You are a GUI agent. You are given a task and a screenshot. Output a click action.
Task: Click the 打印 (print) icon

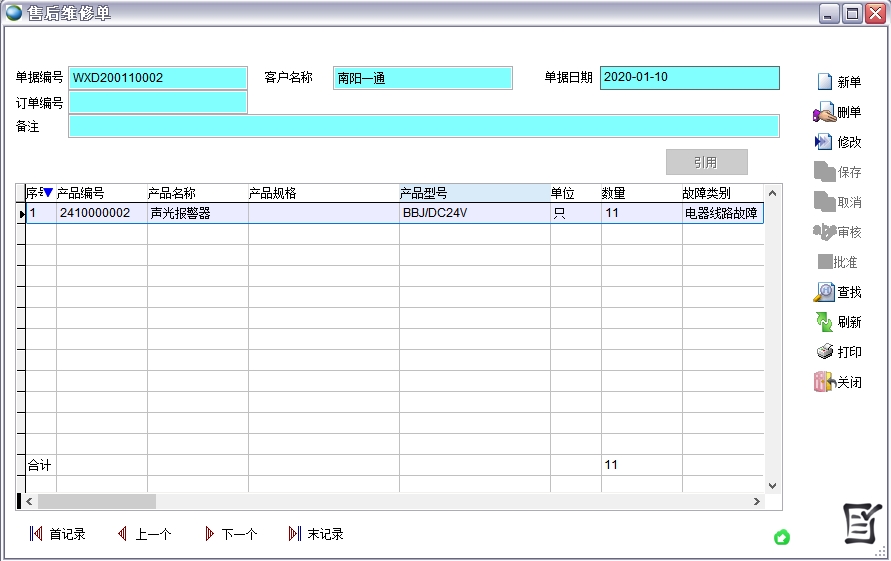824,352
